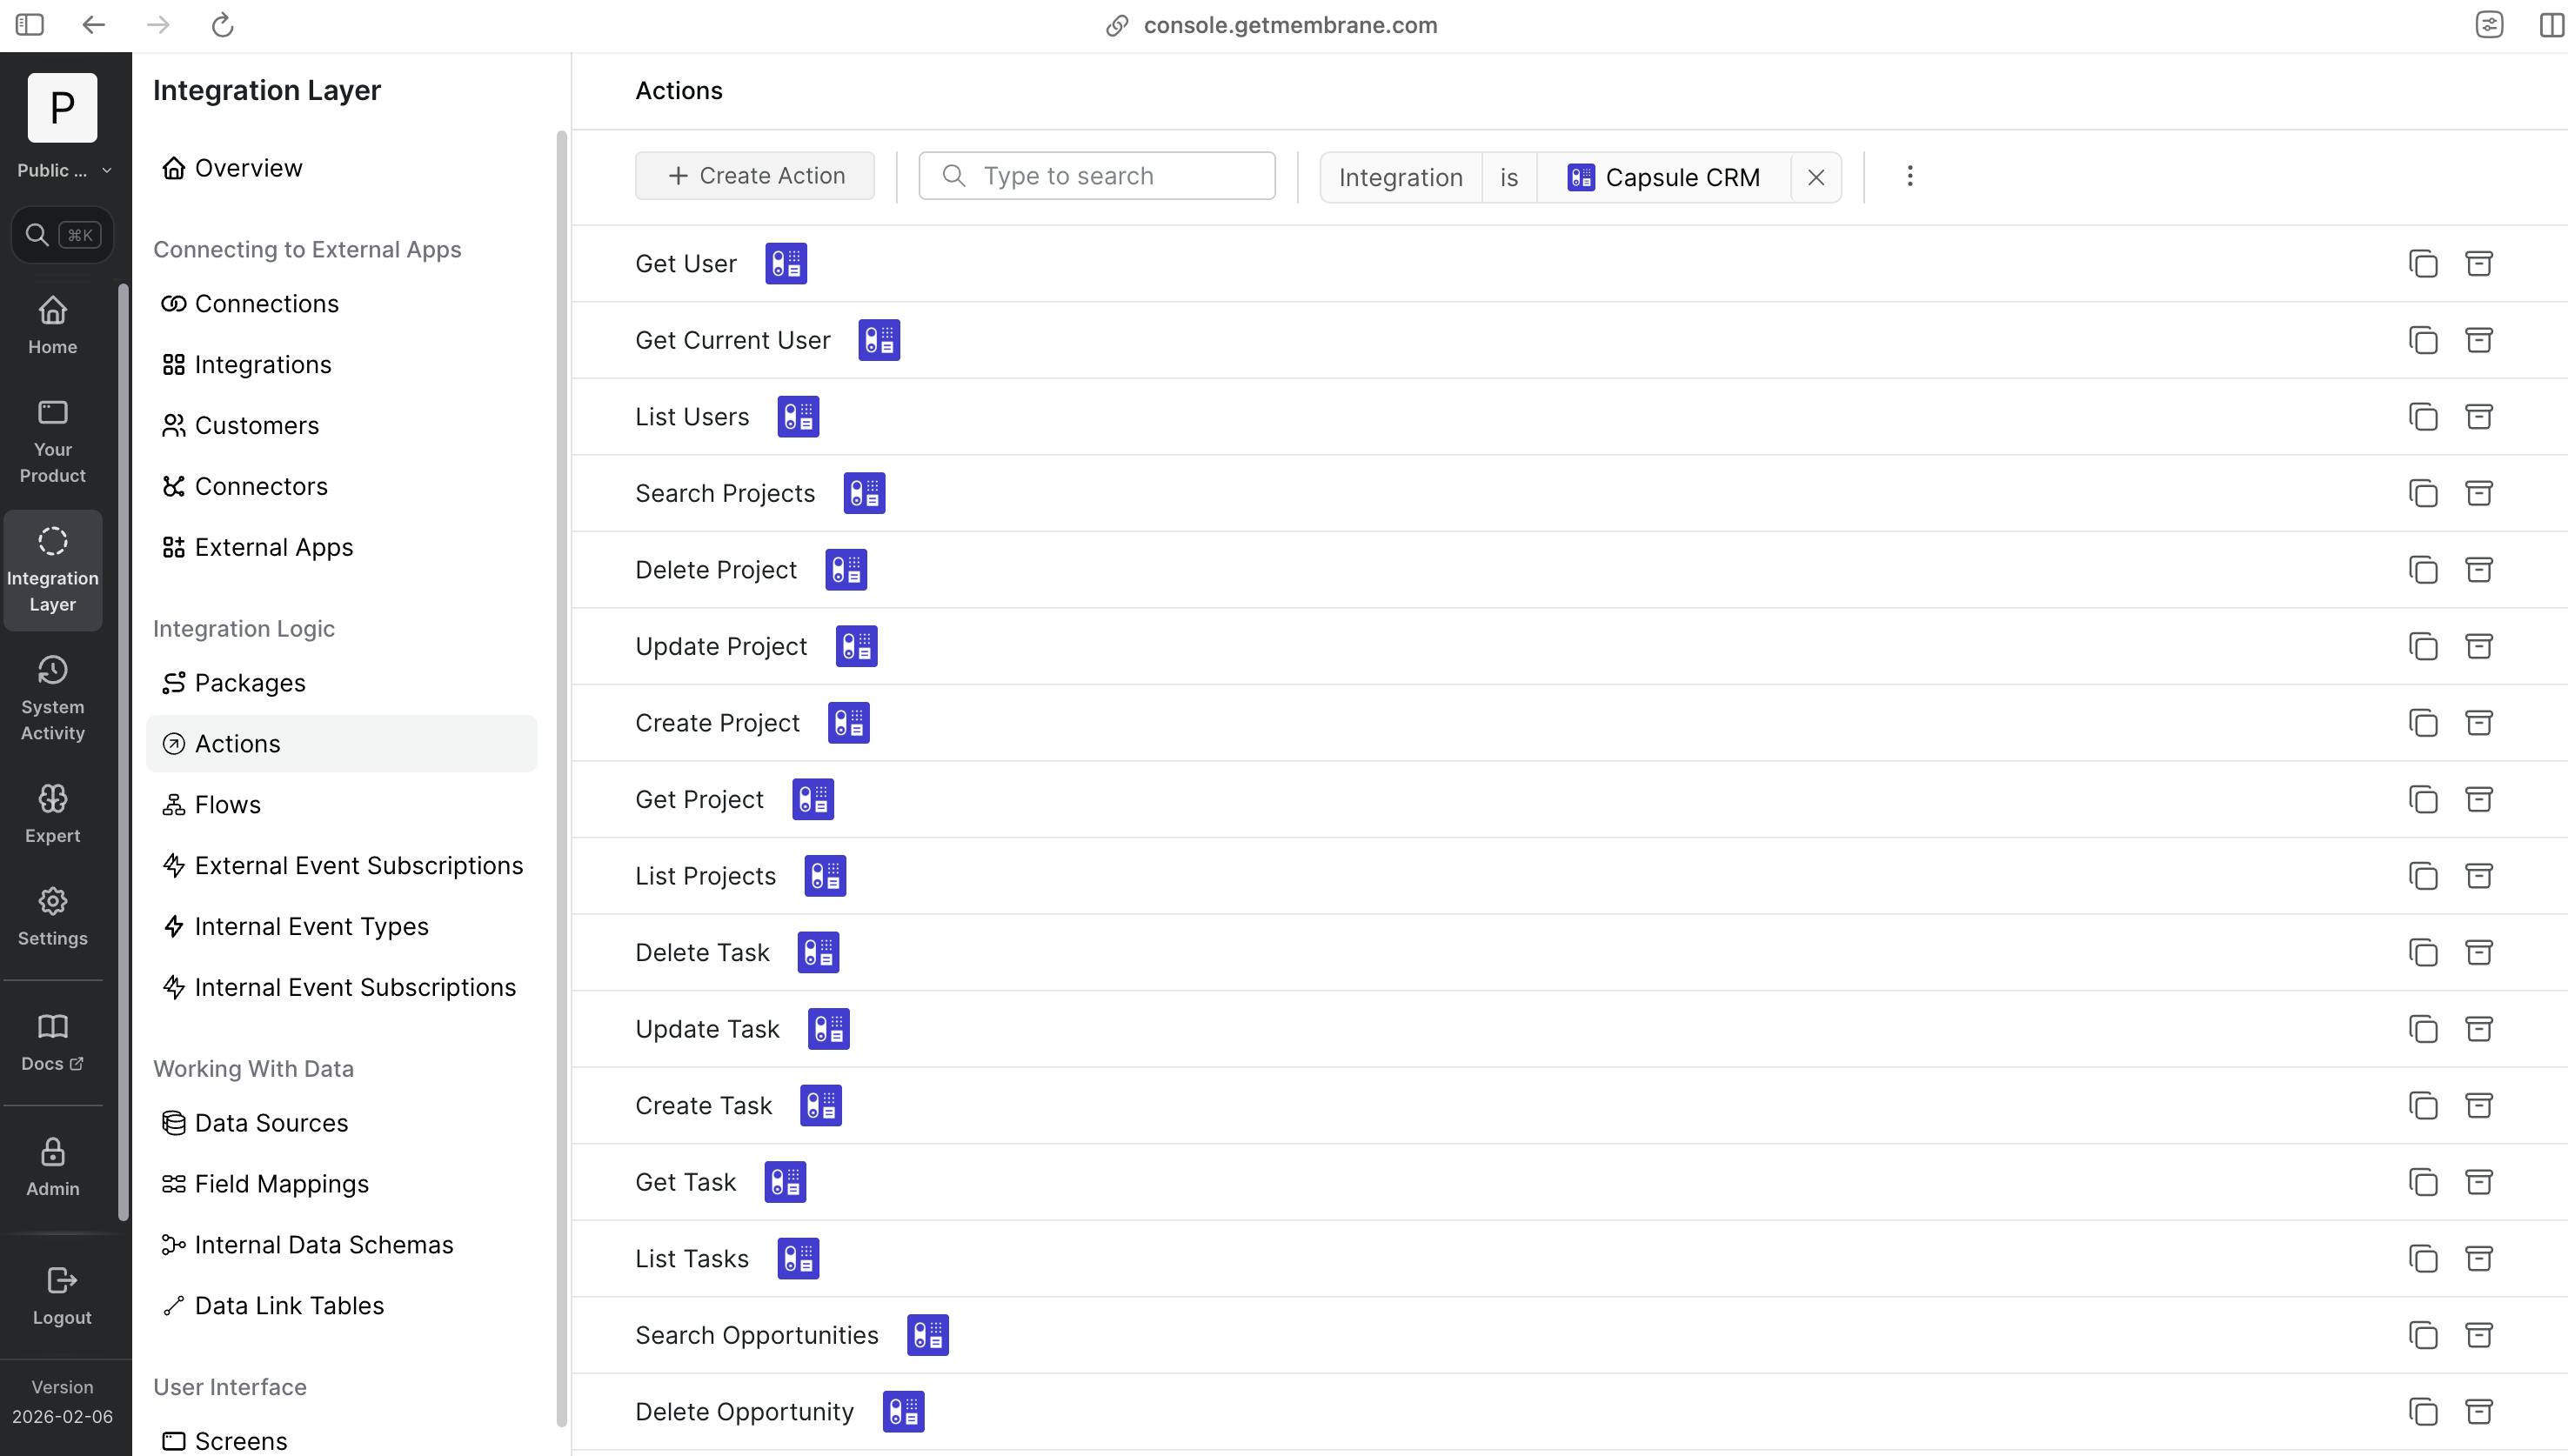2568x1456 pixels.
Task: Open the Update Project action
Action: click(x=720, y=647)
